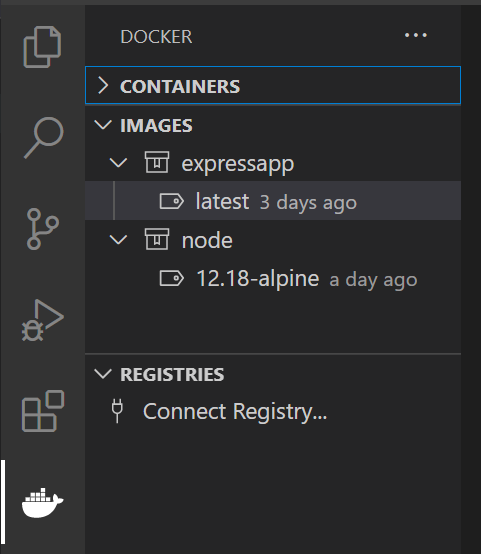Click the plug icon for Connect Registry
Screen dimensions: 481x554
click(x=117, y=411)
